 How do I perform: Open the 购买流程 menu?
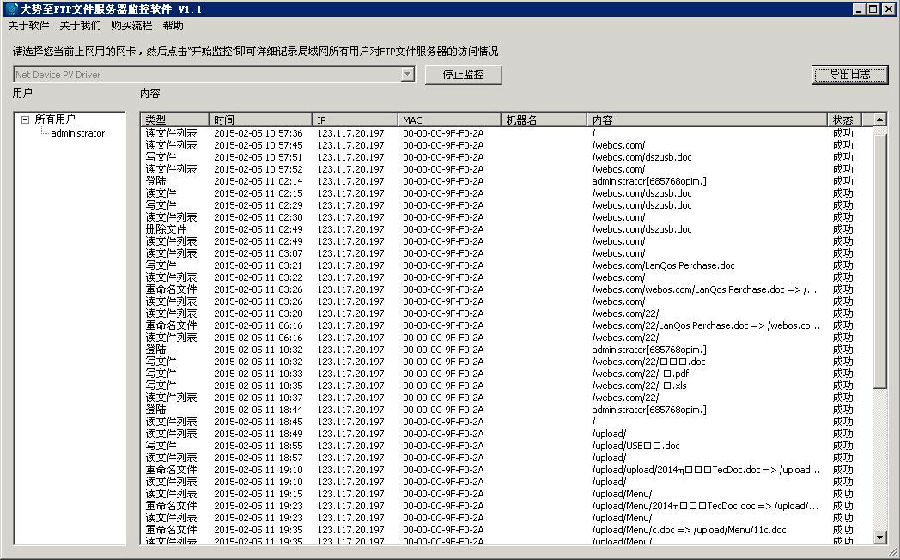131,26
